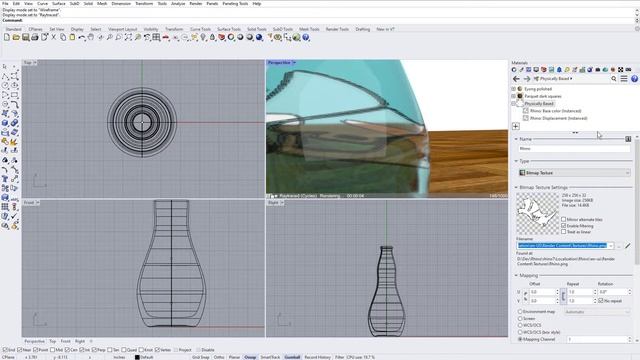This screenshot has height=360, width=640.
Task: Click the checkerboard Texture Palette panel icon
Action: [x=620, y=70]
